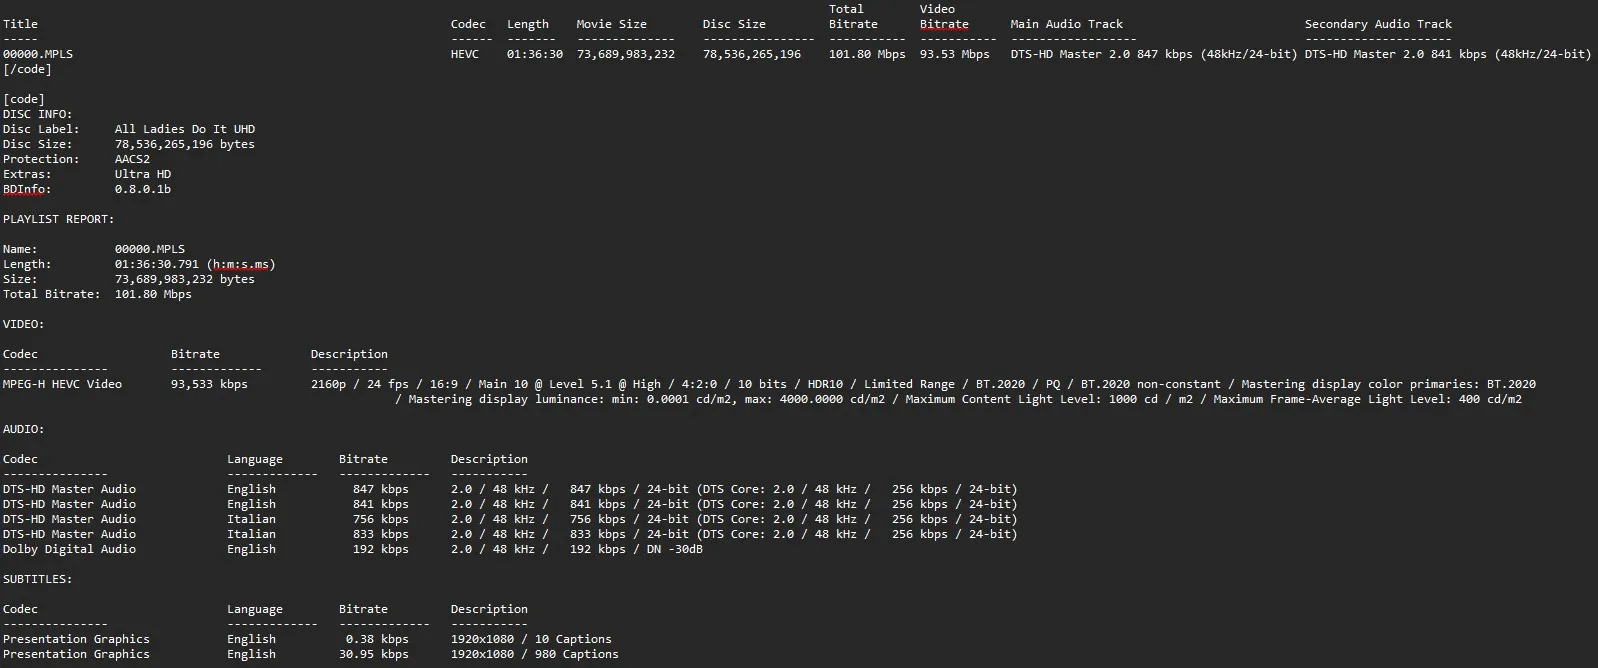Click the Secondary Audio Track column header

pos(1377,24)
